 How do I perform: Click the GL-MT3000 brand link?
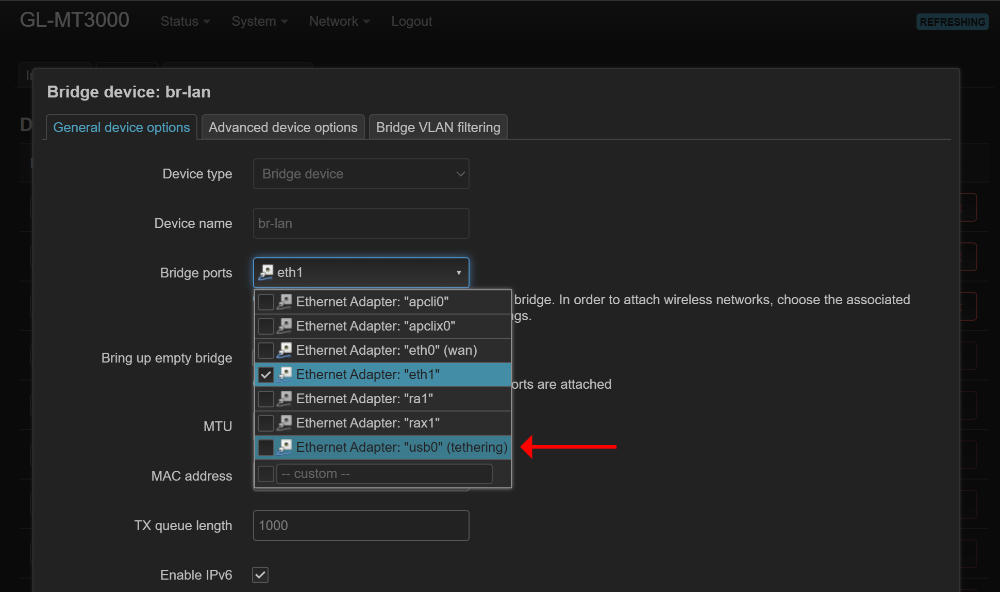[x=75, y=20]
